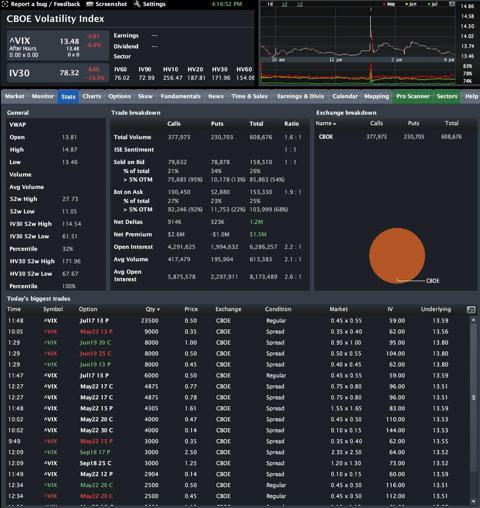Select the green Sep18 17 P trade
Screen dimensions: 480x508
[237, 452]
